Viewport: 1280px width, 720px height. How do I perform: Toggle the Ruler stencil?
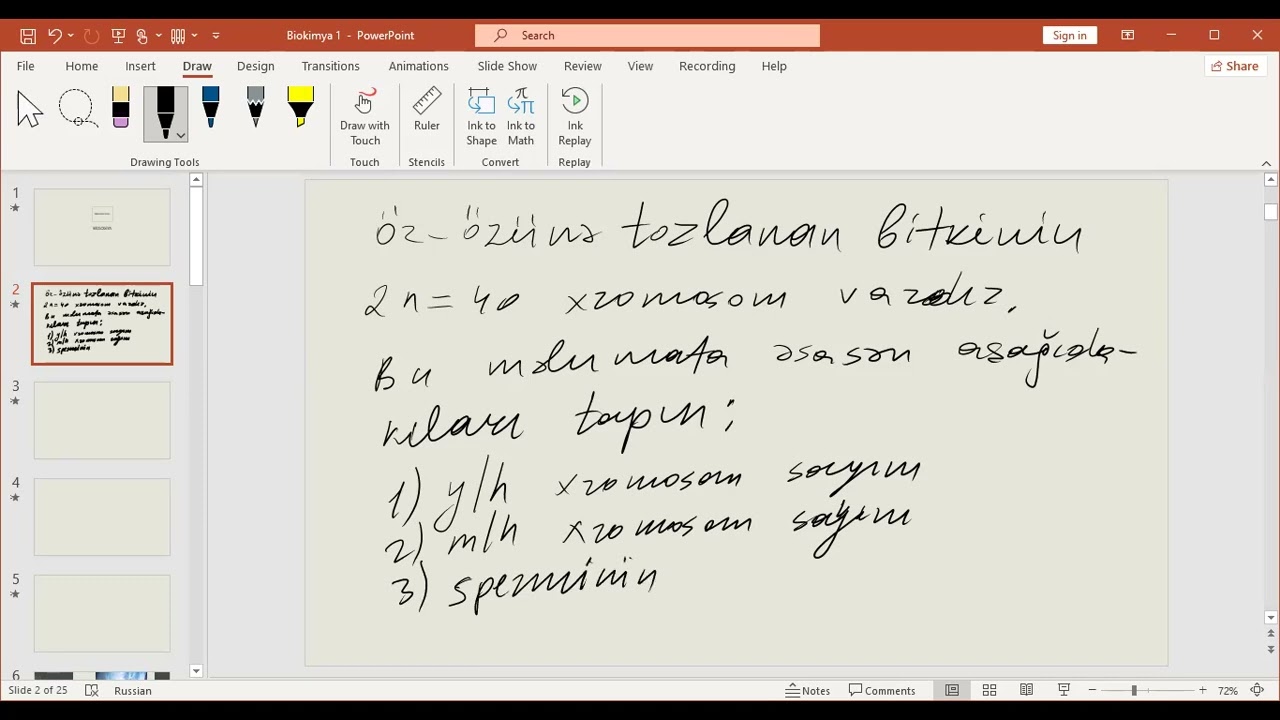[427, 110]
